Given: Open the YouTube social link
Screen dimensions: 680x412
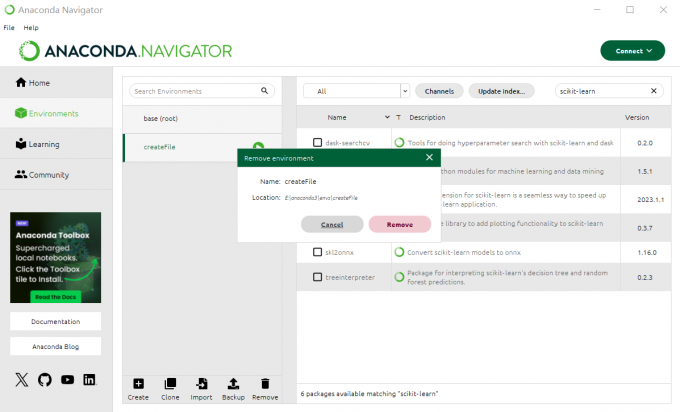Looking at the screenshot, I should pyautogui.click(x=67, y=380).
